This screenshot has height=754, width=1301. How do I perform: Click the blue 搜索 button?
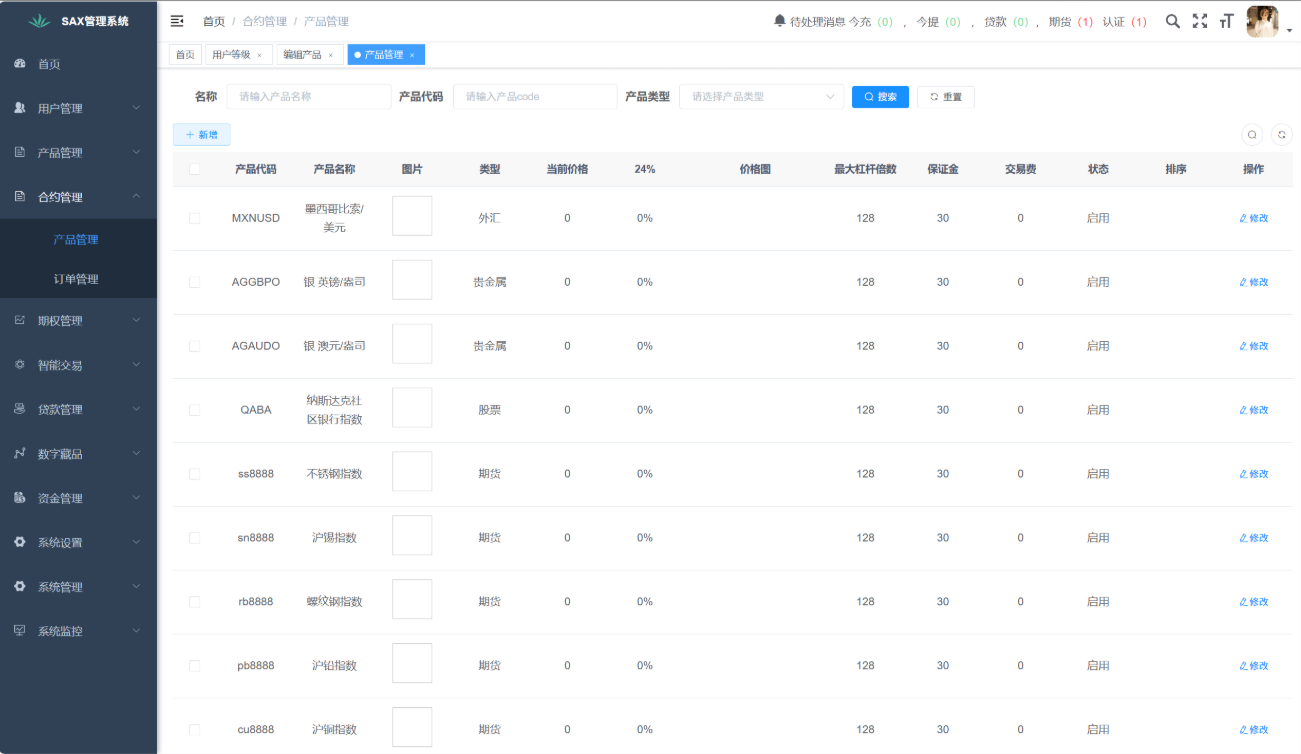pyautogui.click(x=880, y=97)
